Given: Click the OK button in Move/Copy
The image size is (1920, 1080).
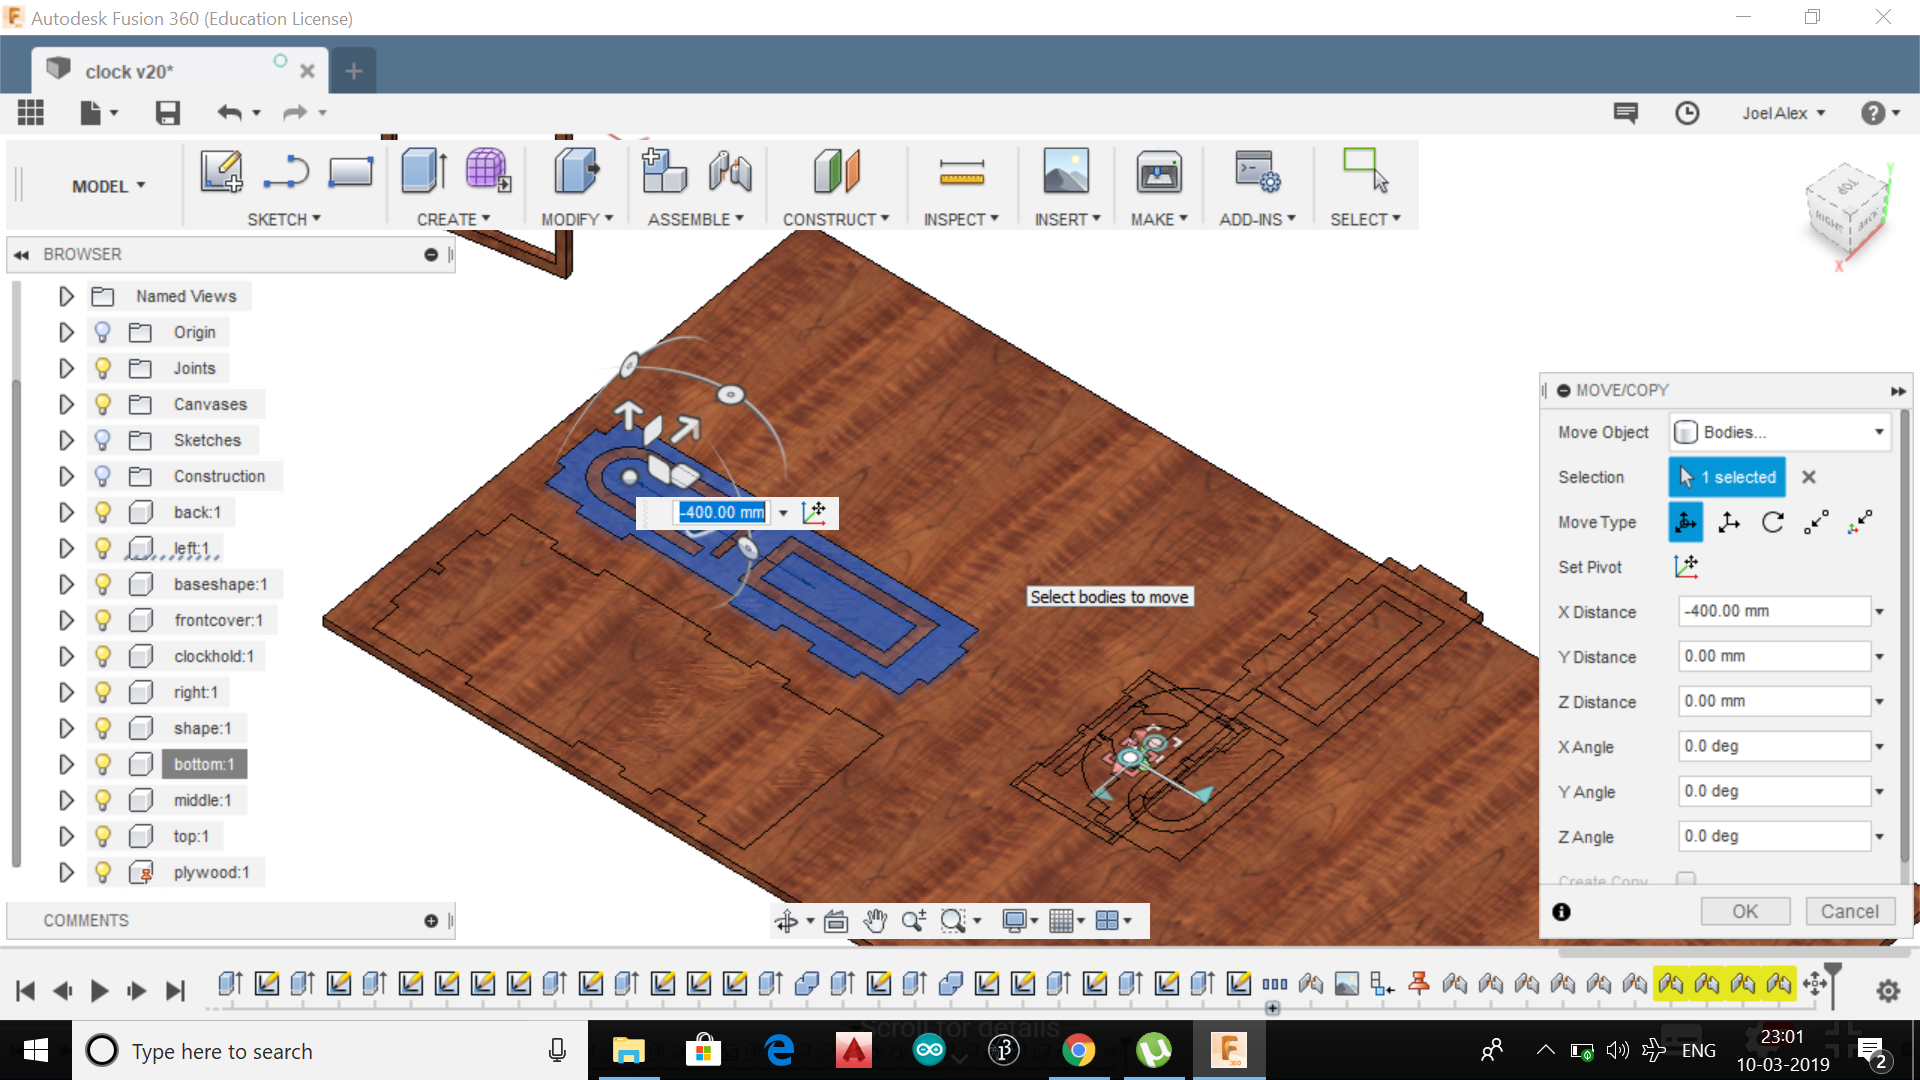Looking at the screenshot, I should [x=1745, y=911].
